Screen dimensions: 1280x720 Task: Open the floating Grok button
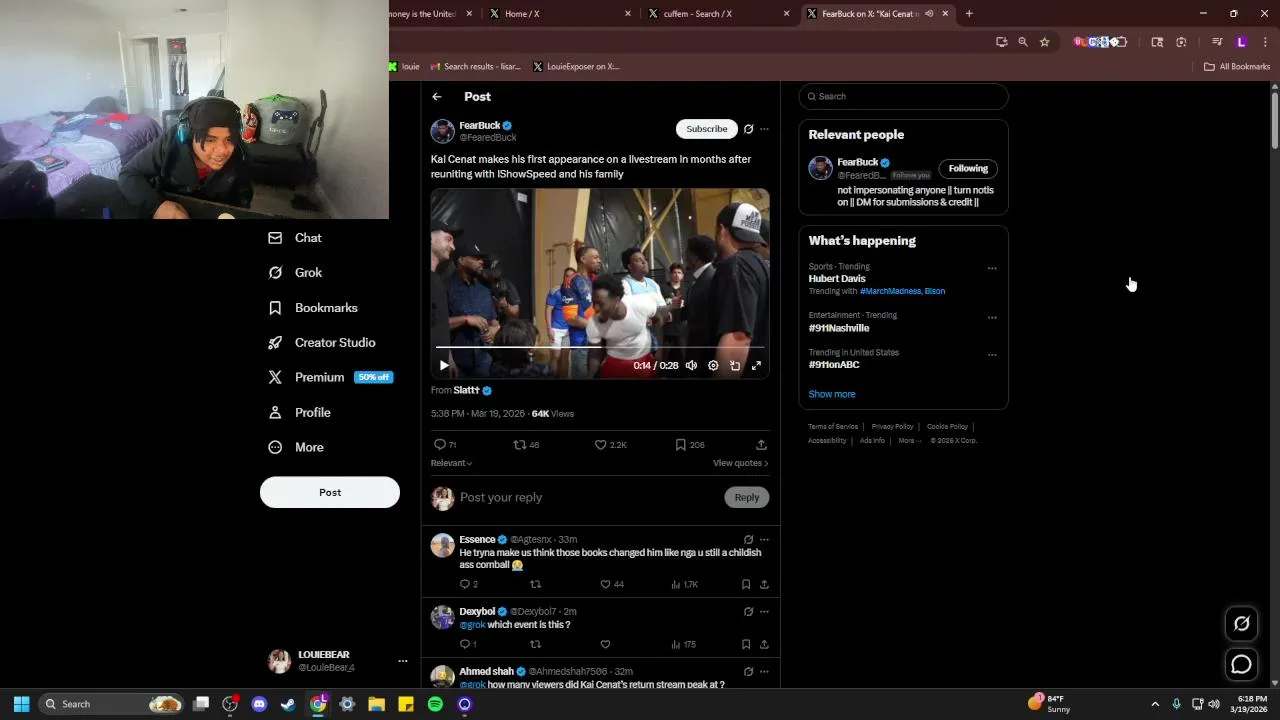coord(1241,624)
